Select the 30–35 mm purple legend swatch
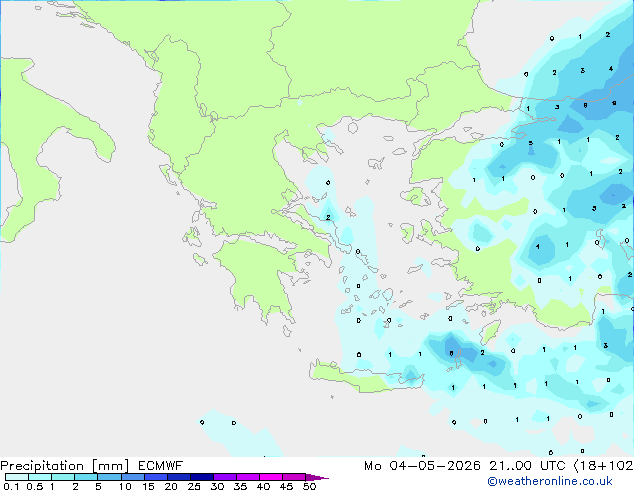 [224, 477]
